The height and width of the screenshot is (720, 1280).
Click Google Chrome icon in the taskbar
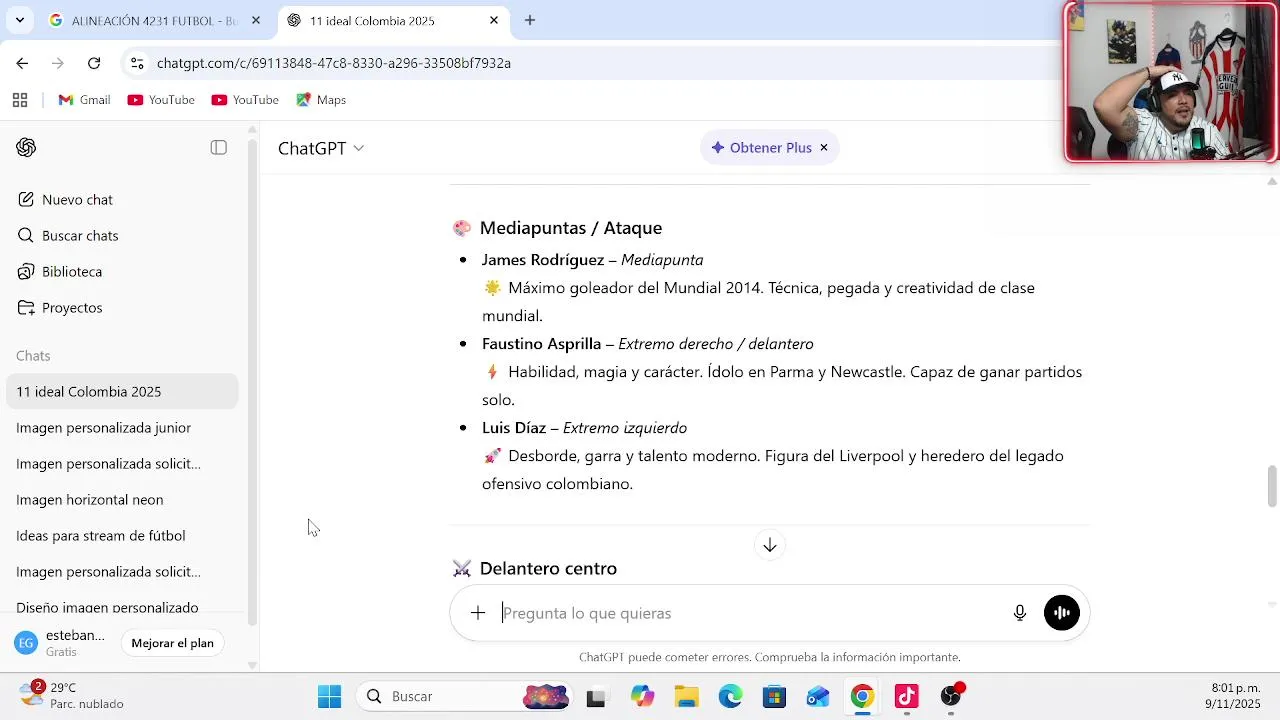pyautogui.click(x=862, y=696)
